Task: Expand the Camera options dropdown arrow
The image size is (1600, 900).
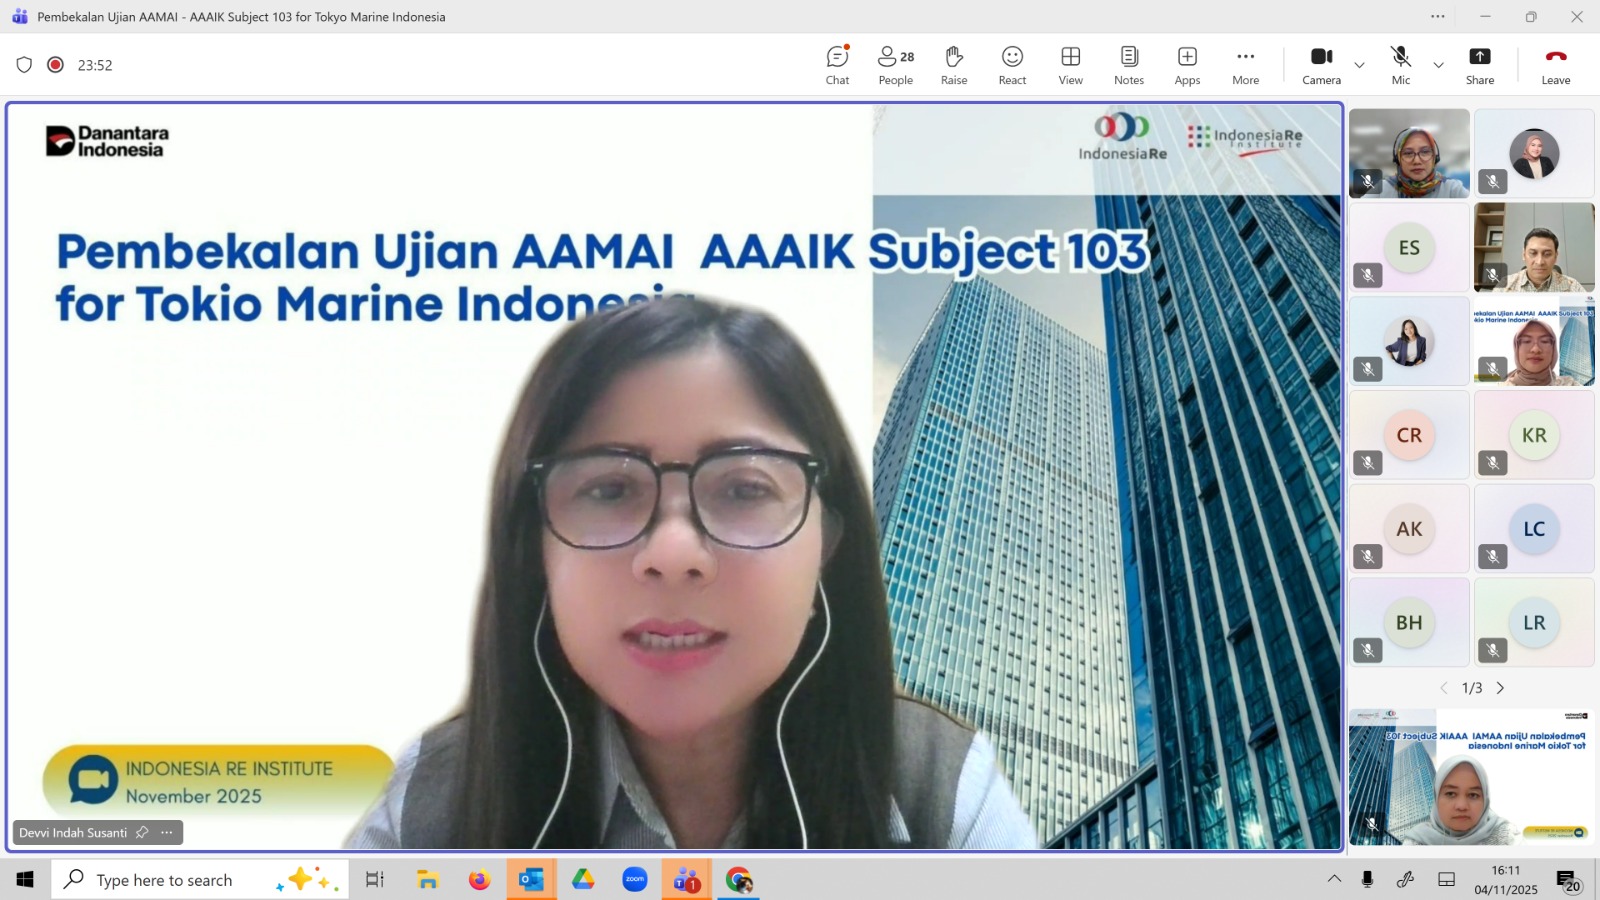Action: 1359,65
